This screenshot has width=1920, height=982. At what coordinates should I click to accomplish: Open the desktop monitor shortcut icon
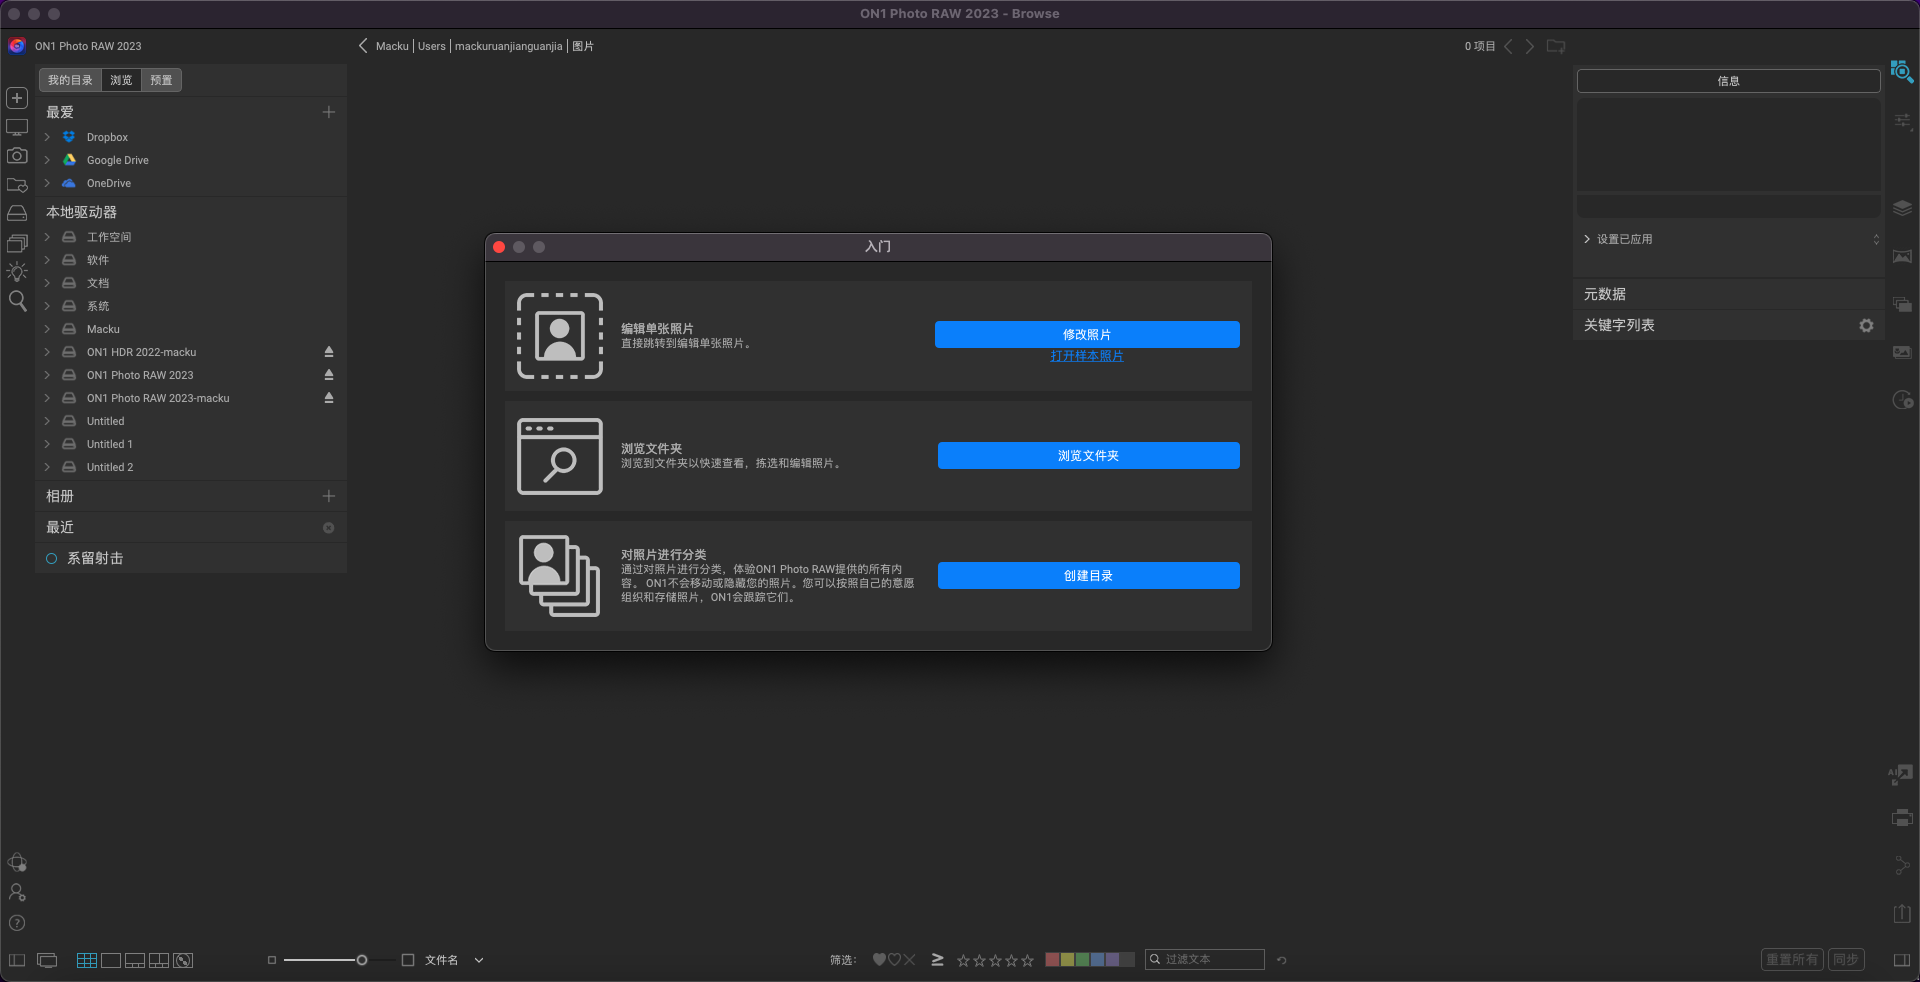click(x=17, y=127)
